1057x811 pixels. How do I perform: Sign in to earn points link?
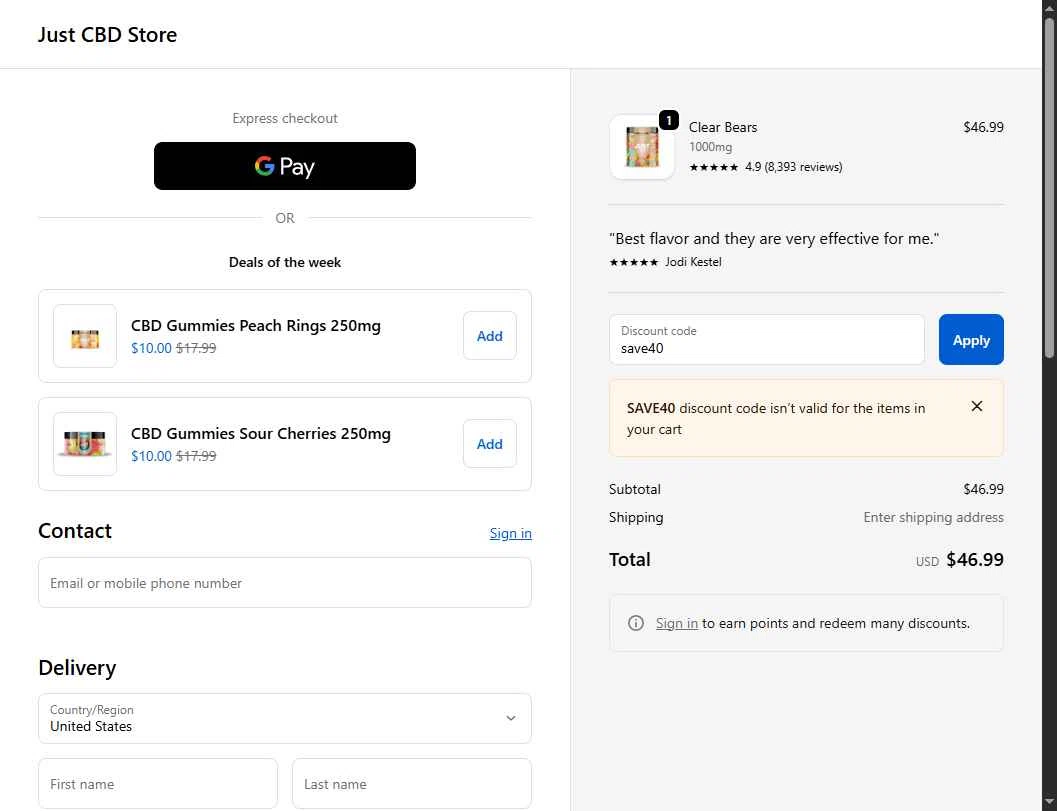point(676,623)
